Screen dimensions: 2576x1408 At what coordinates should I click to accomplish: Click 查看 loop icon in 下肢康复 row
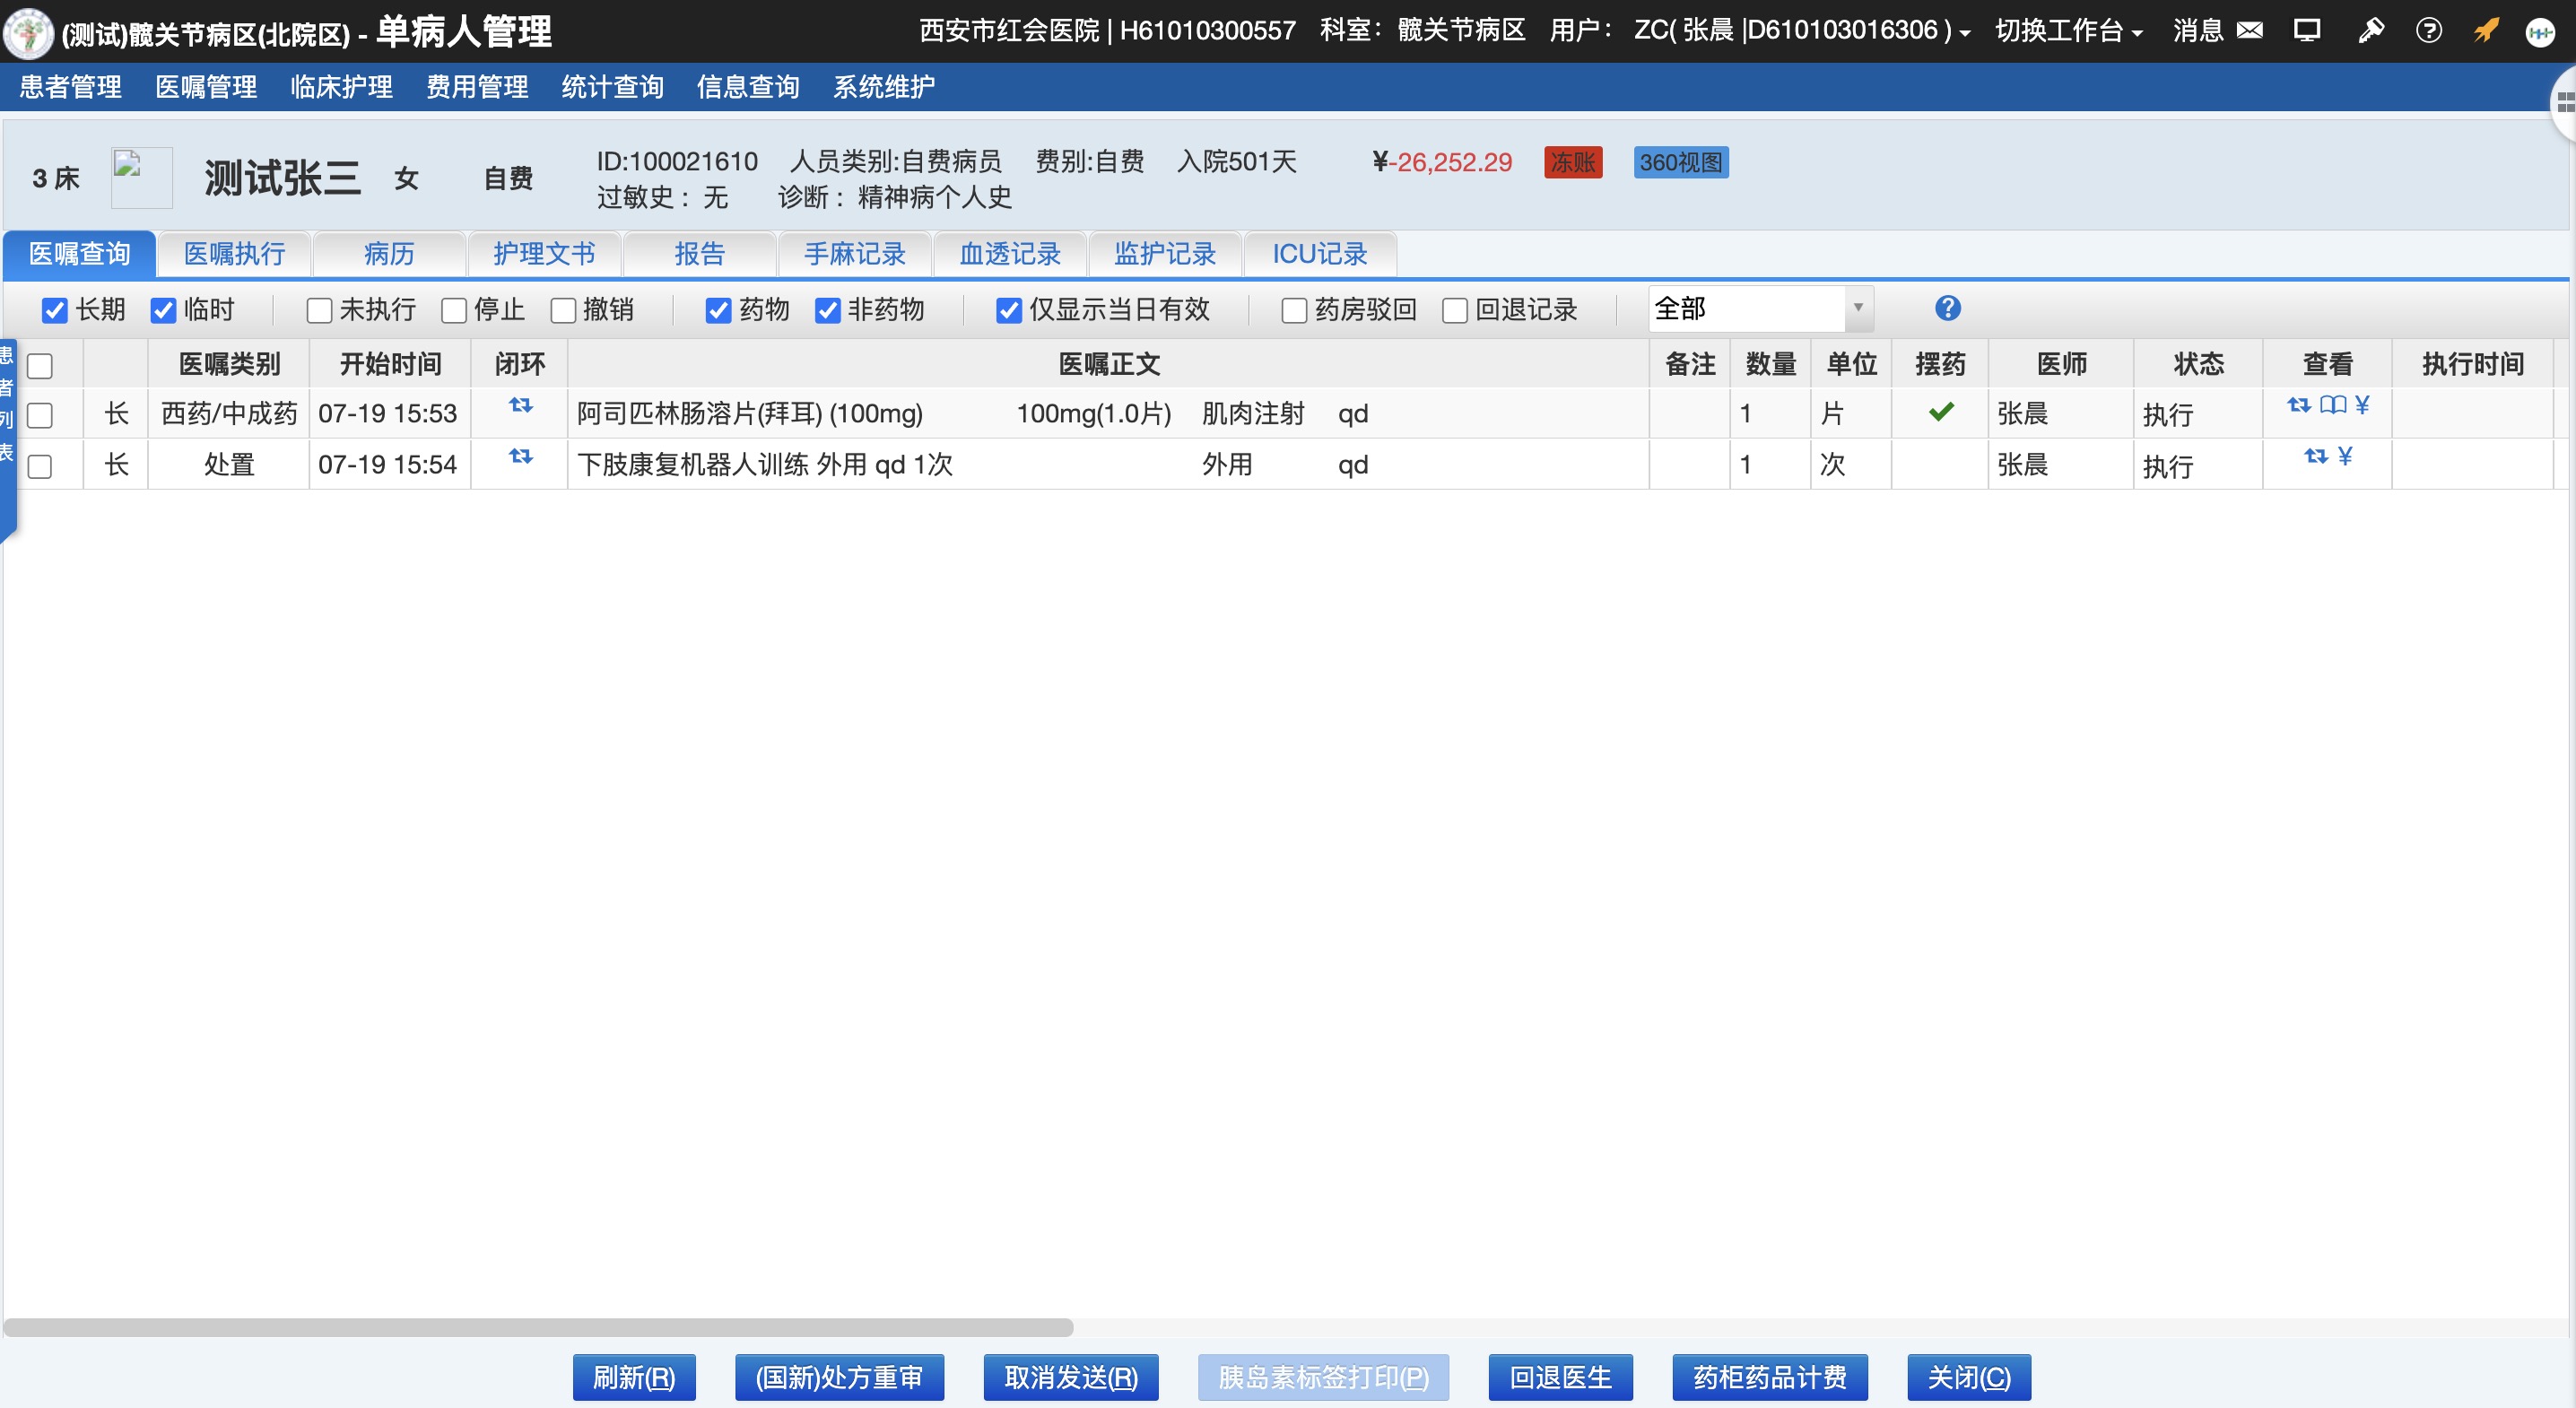2316,456
